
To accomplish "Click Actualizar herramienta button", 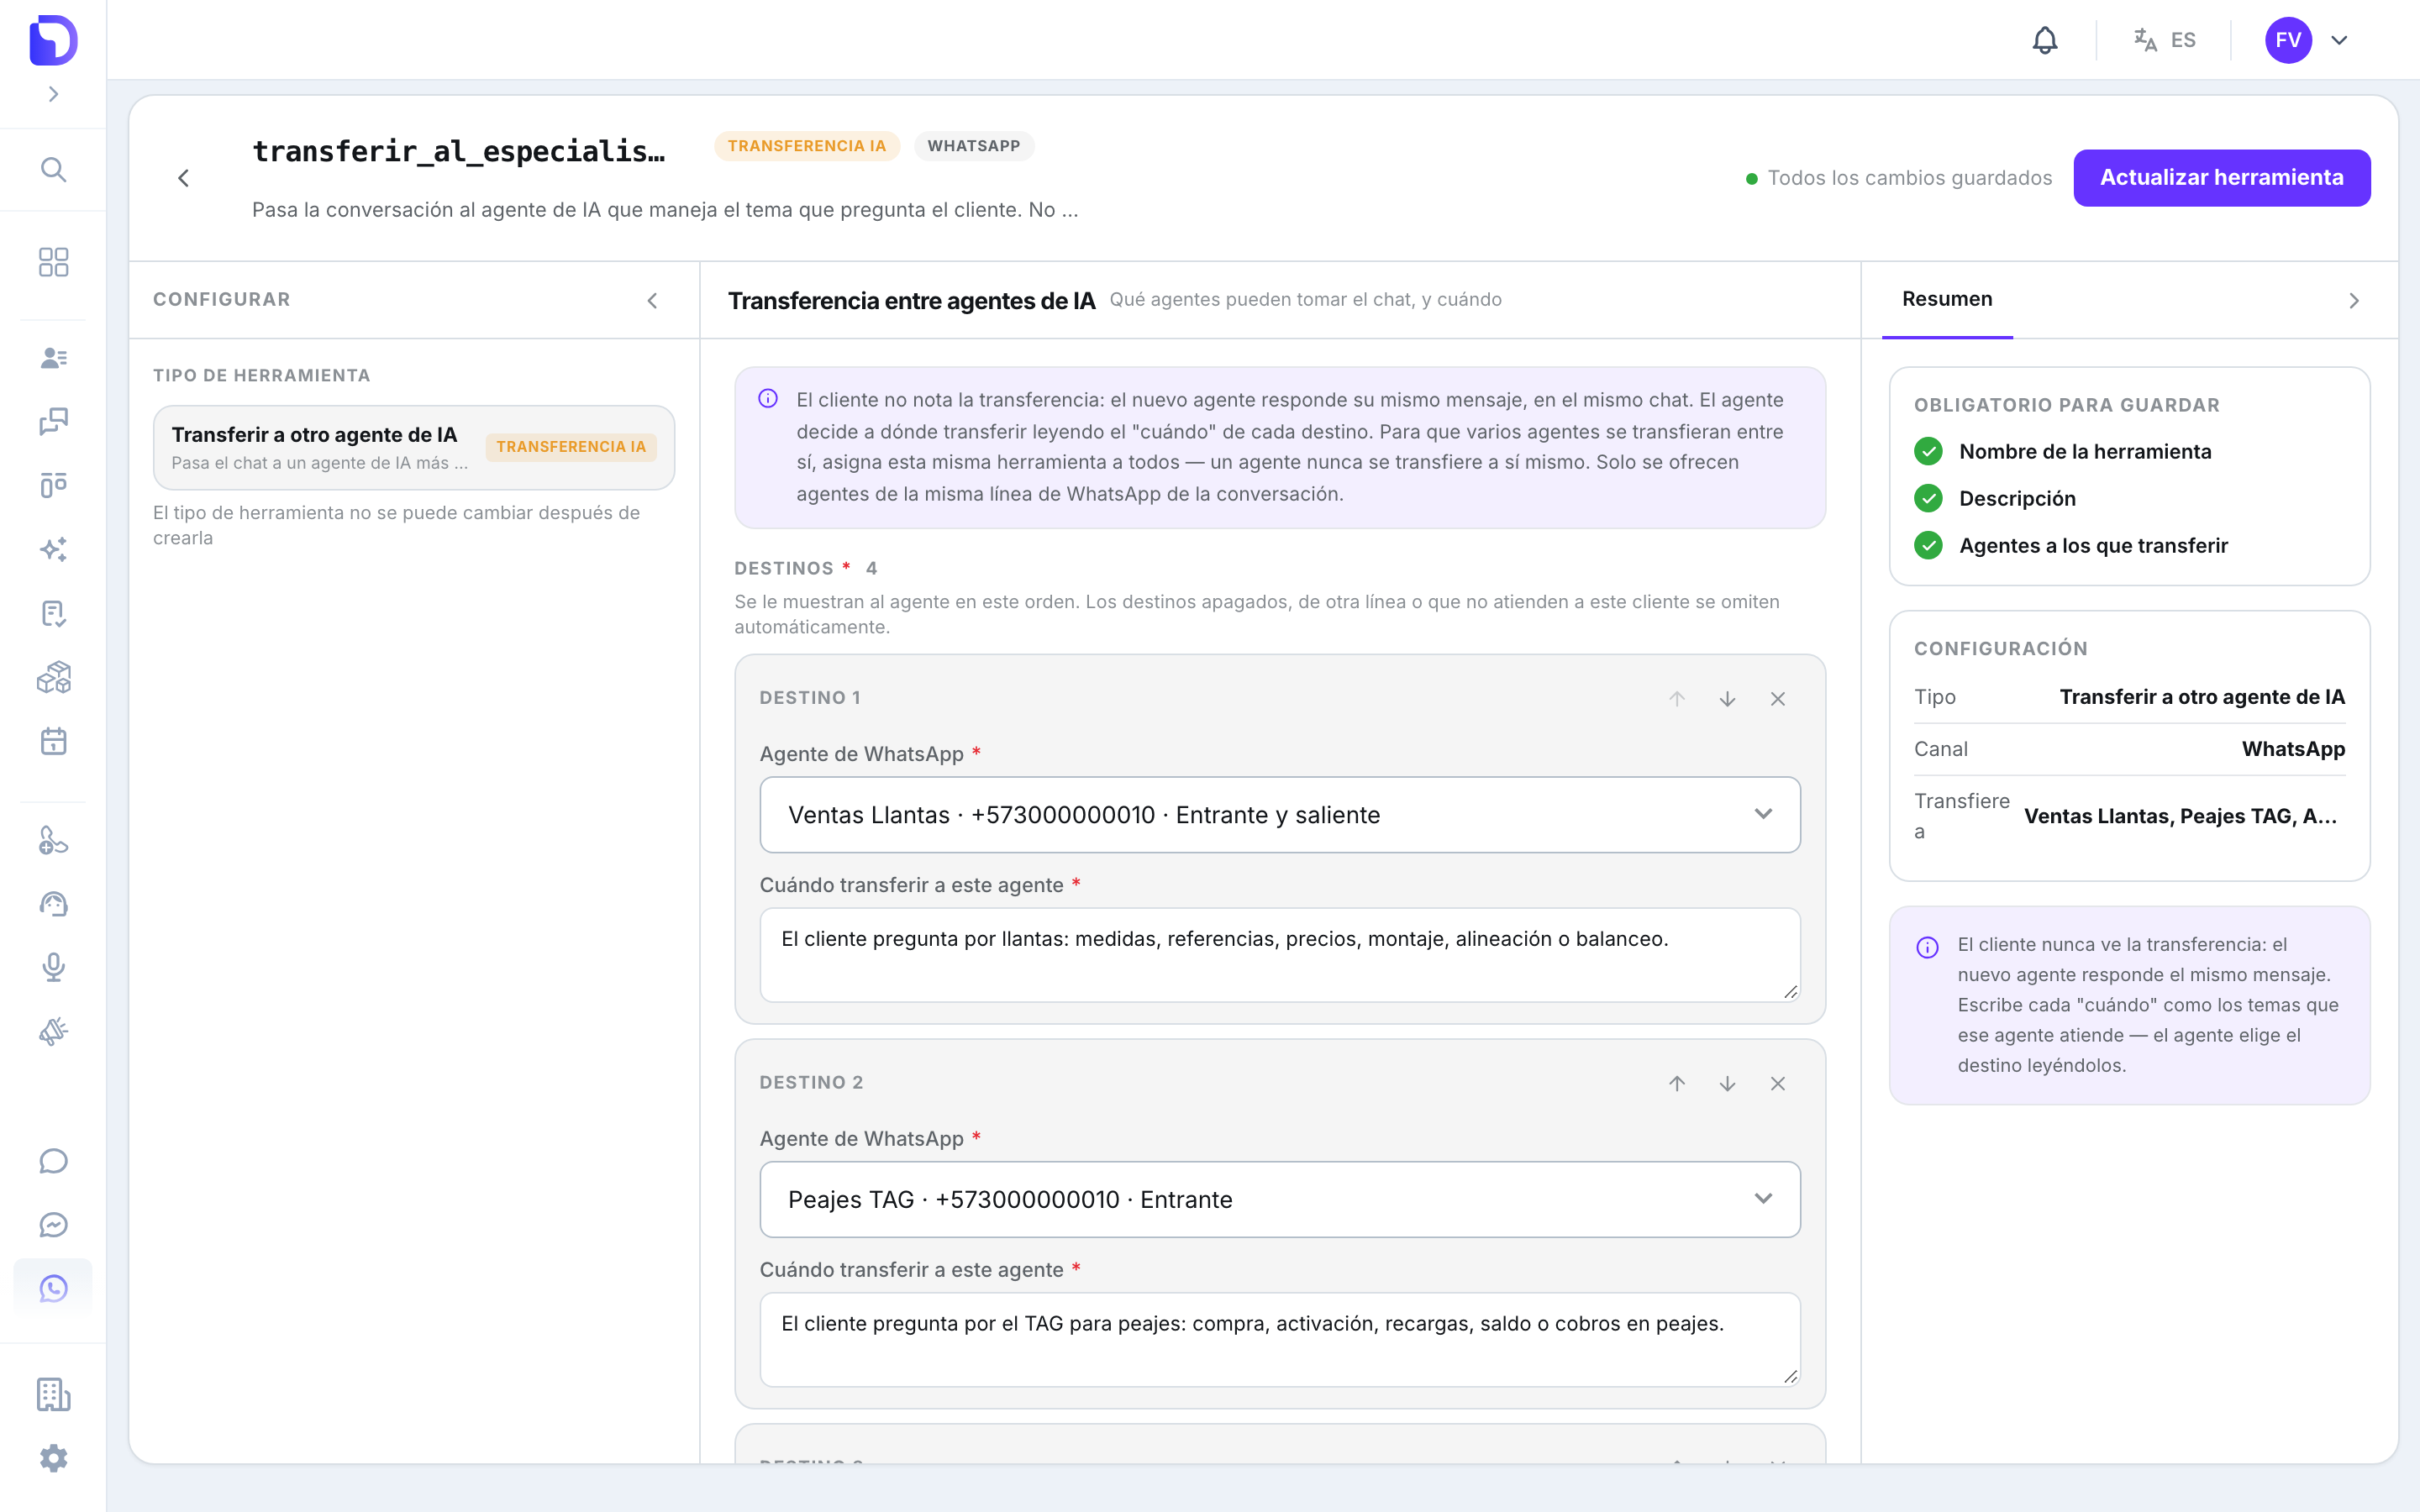I will (x=2221, y=178).
